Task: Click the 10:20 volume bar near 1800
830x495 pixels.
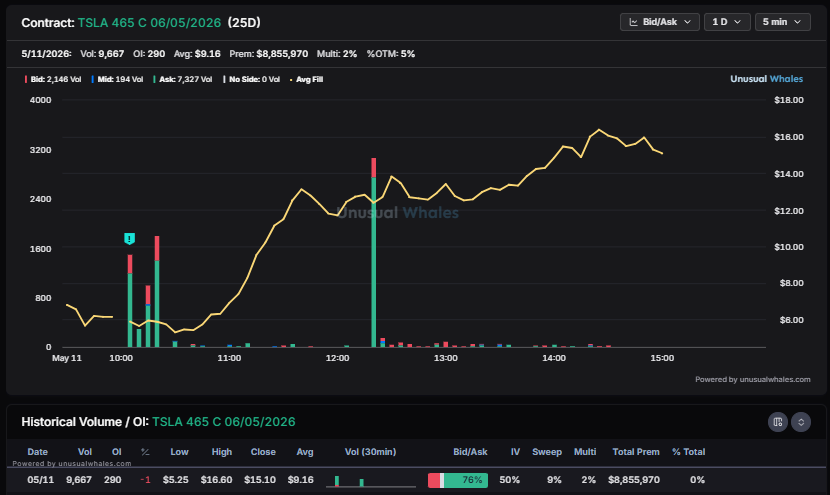Action: pos(157,292)
